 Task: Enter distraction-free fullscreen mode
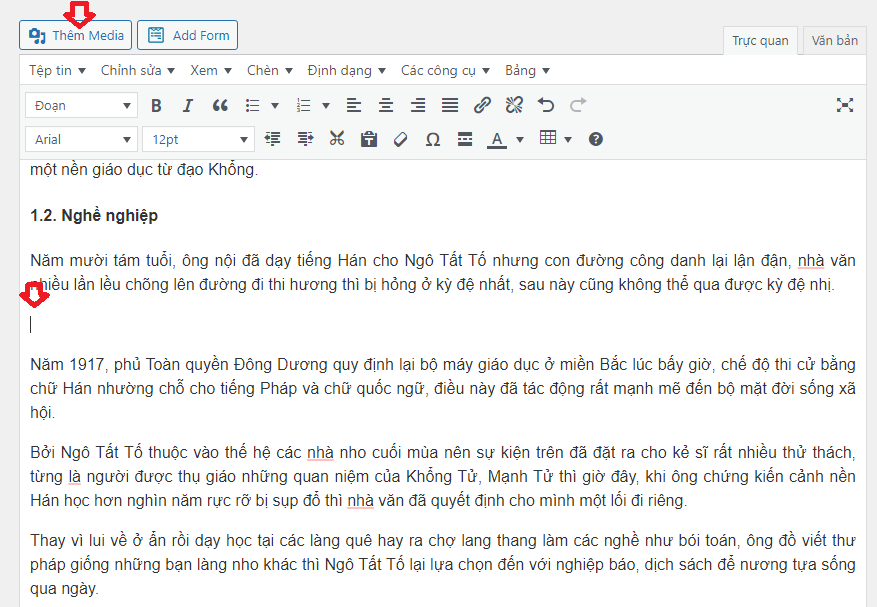coord(845,105)
